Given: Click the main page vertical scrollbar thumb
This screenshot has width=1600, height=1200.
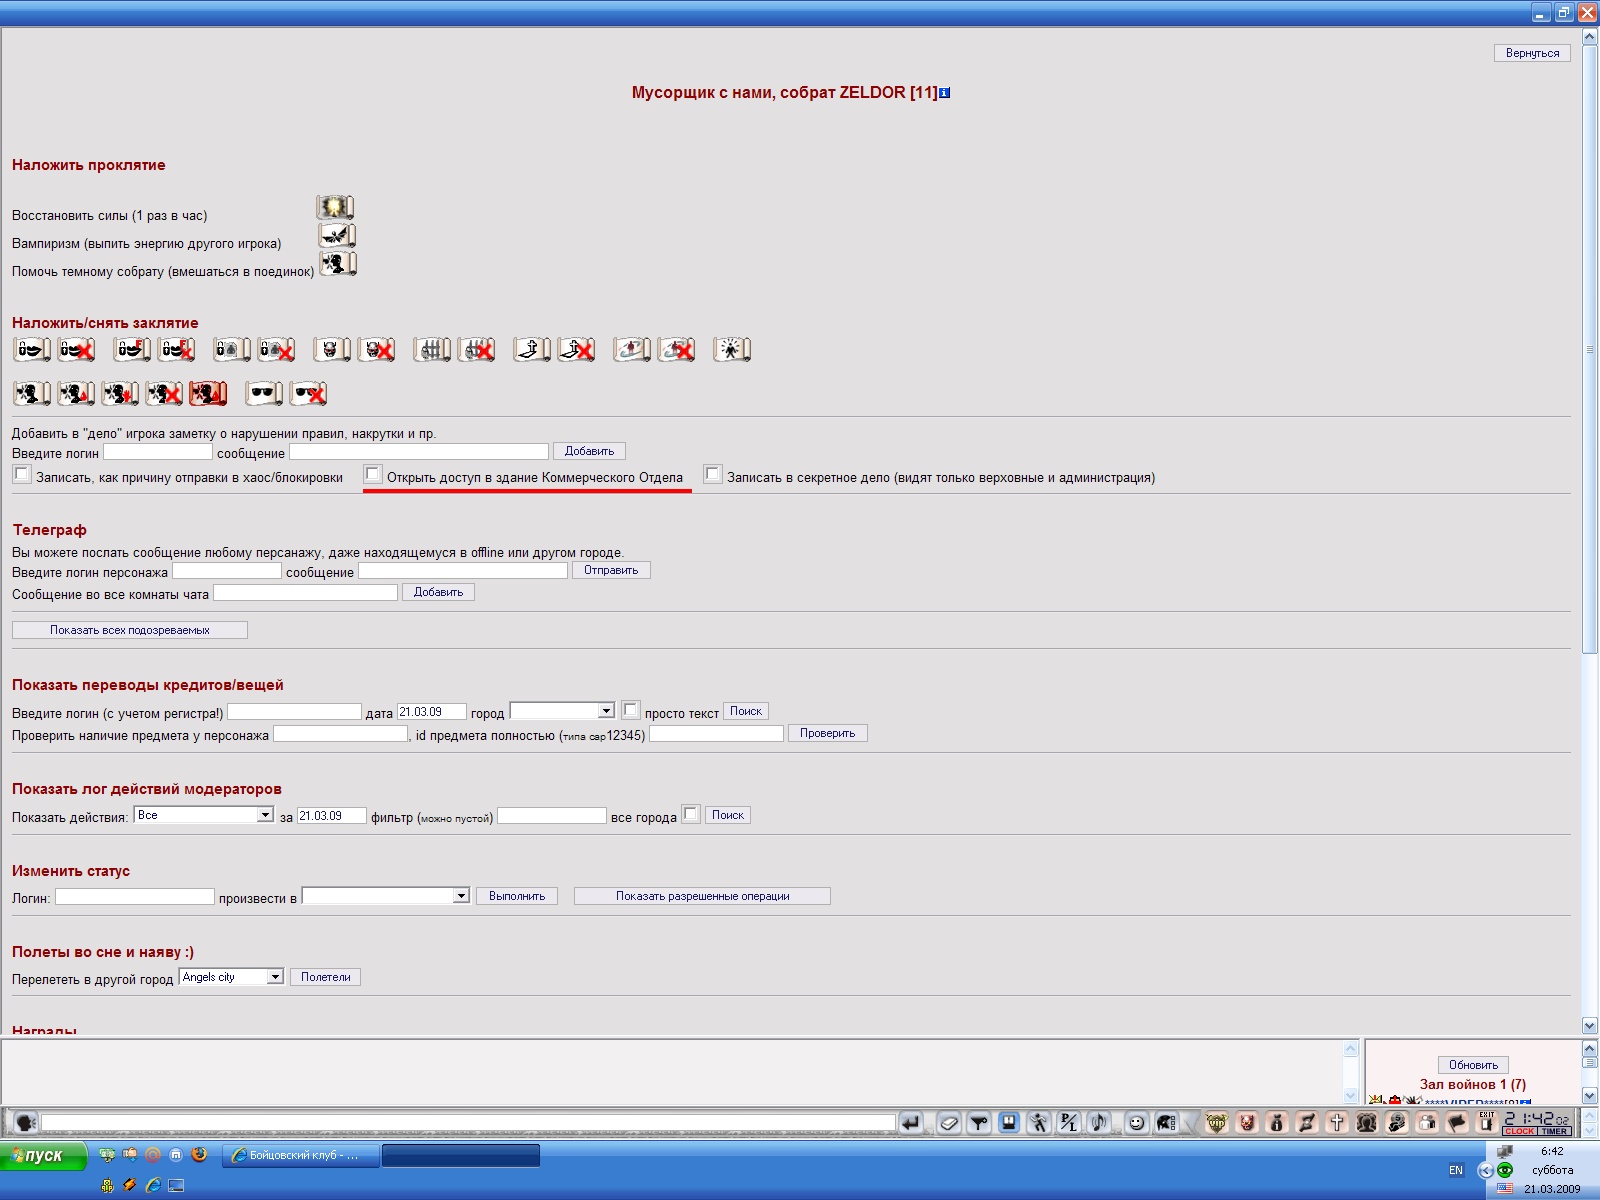Looking at the screenshot, I should pos(1590,350).
